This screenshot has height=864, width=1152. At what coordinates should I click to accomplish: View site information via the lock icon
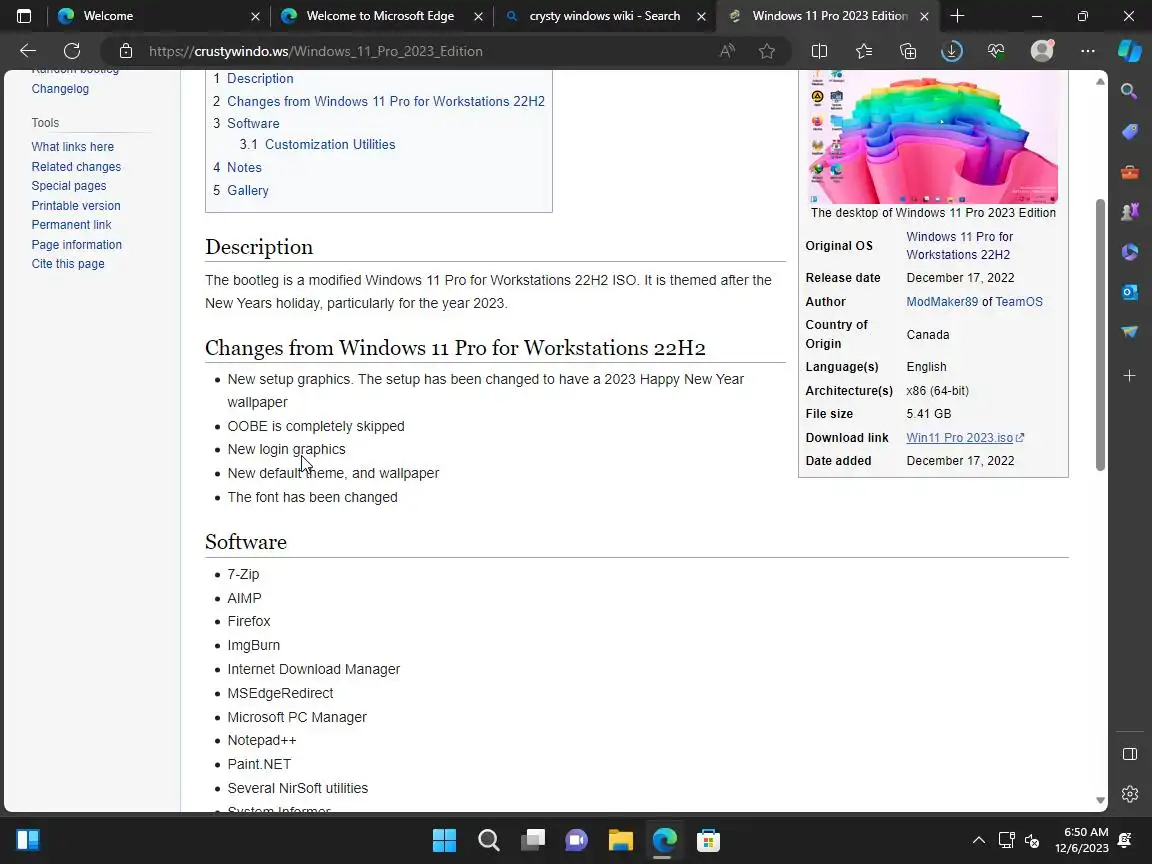(126, 51)
